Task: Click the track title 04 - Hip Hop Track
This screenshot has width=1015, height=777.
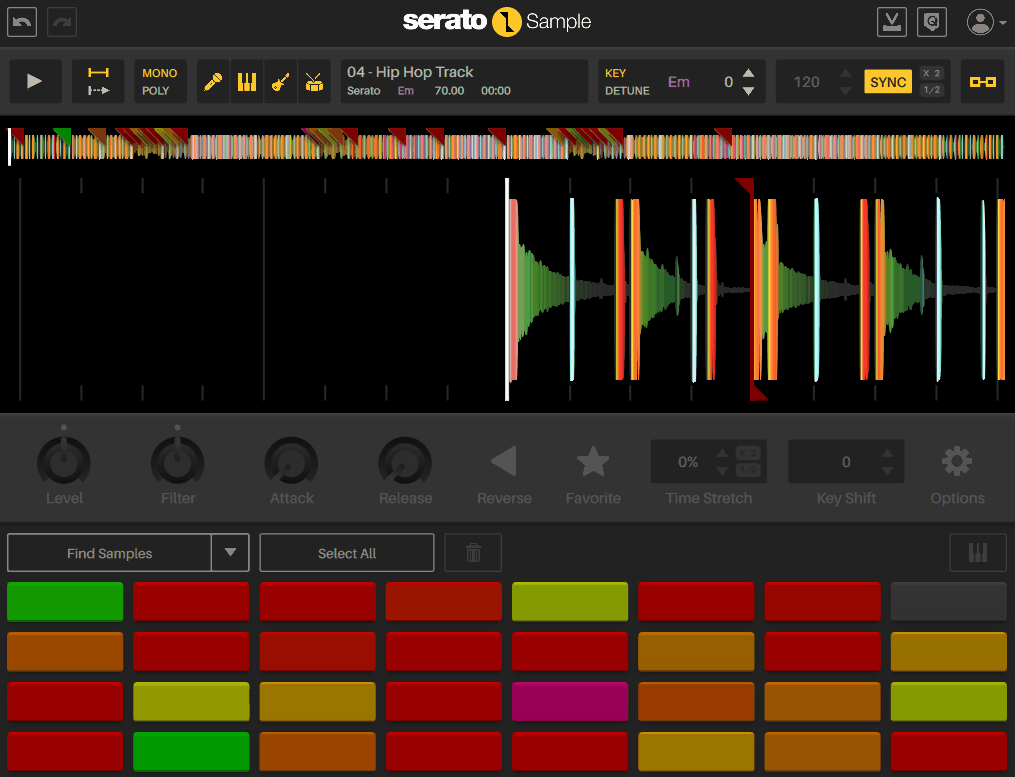Action: (410, 72)
